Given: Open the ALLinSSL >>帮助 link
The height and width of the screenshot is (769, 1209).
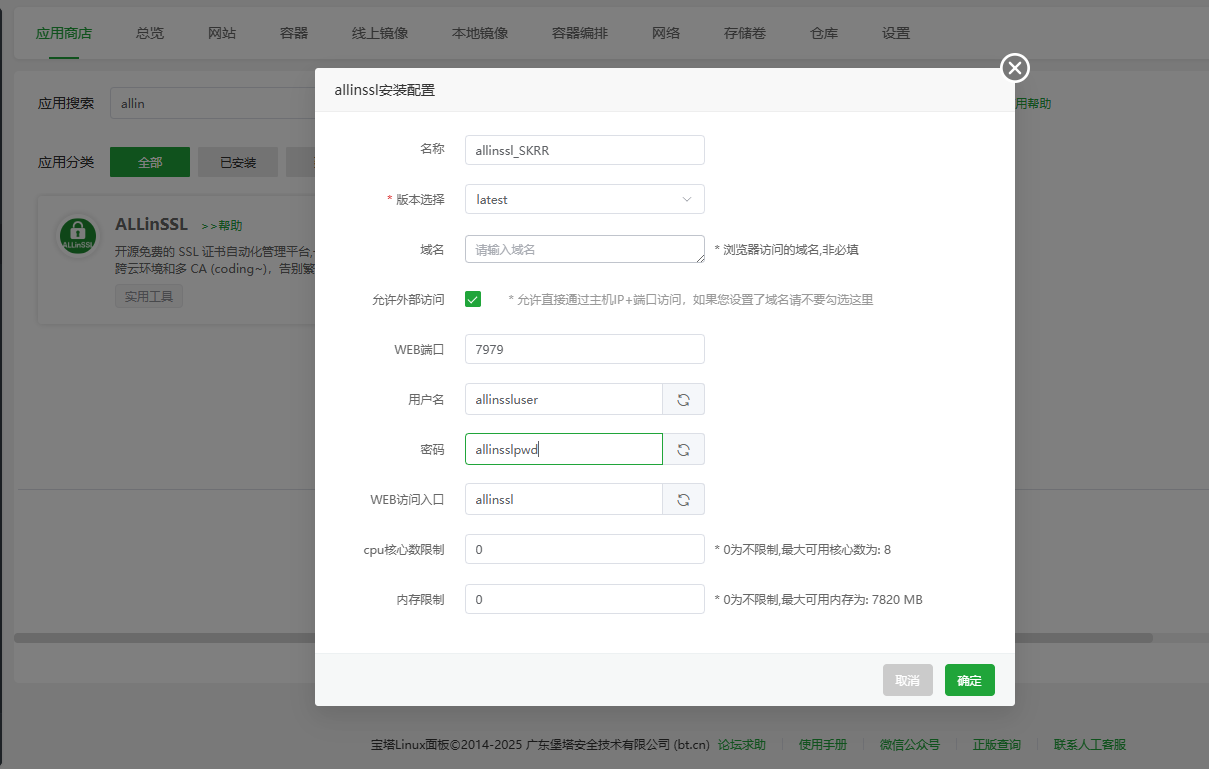Looking at the screenshot, I should (x=222, y=226).
